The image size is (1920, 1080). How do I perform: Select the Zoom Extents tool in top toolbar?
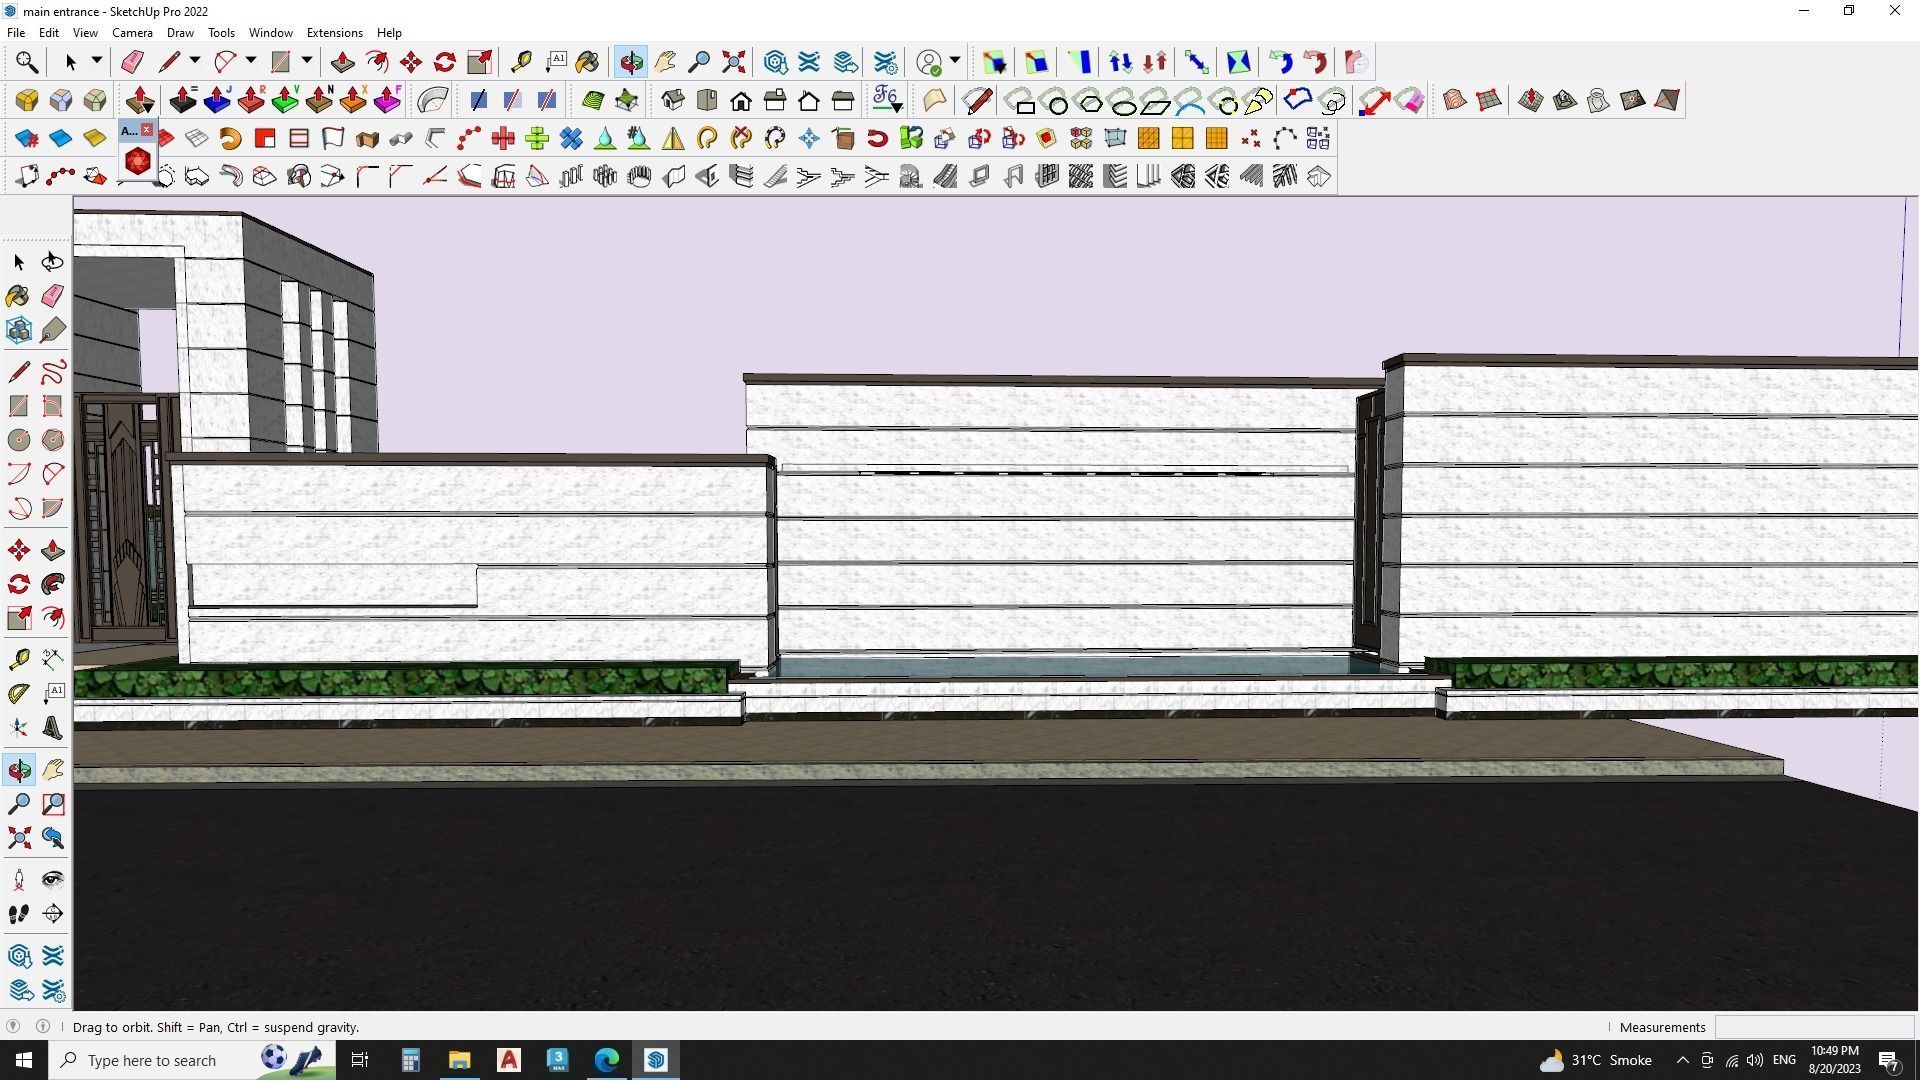[734, 62]
